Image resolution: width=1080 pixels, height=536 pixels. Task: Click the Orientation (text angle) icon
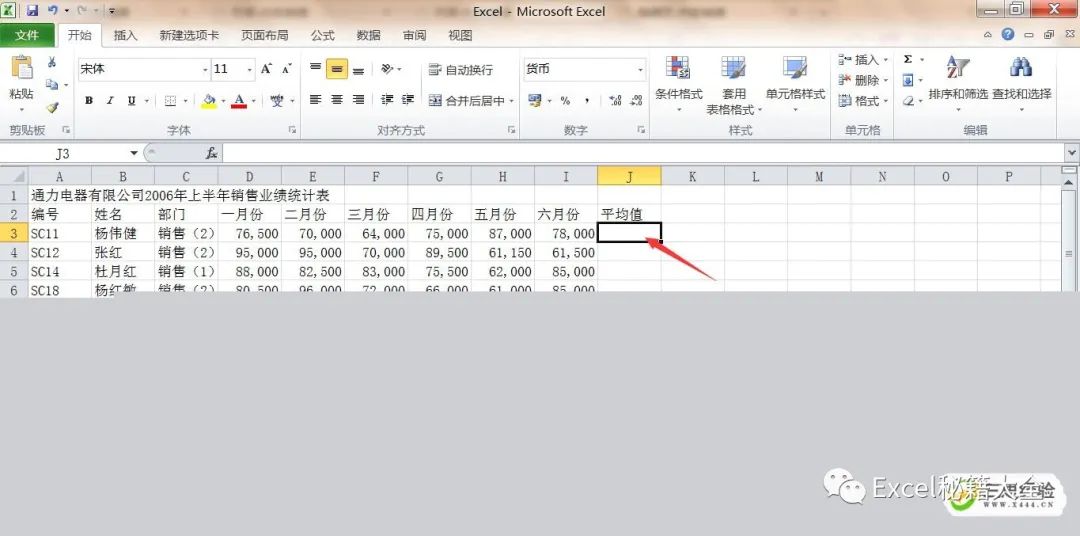(388, 69)
